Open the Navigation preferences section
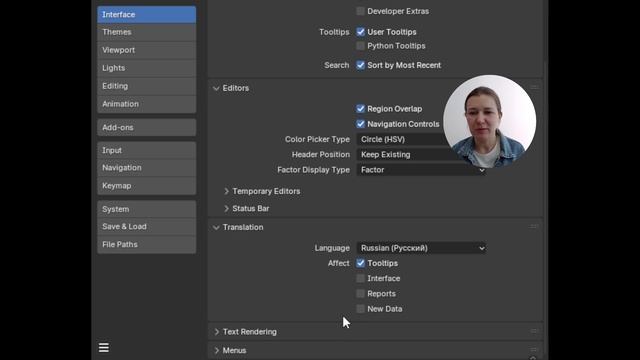 pyautogui.click(x=147, y=168)
